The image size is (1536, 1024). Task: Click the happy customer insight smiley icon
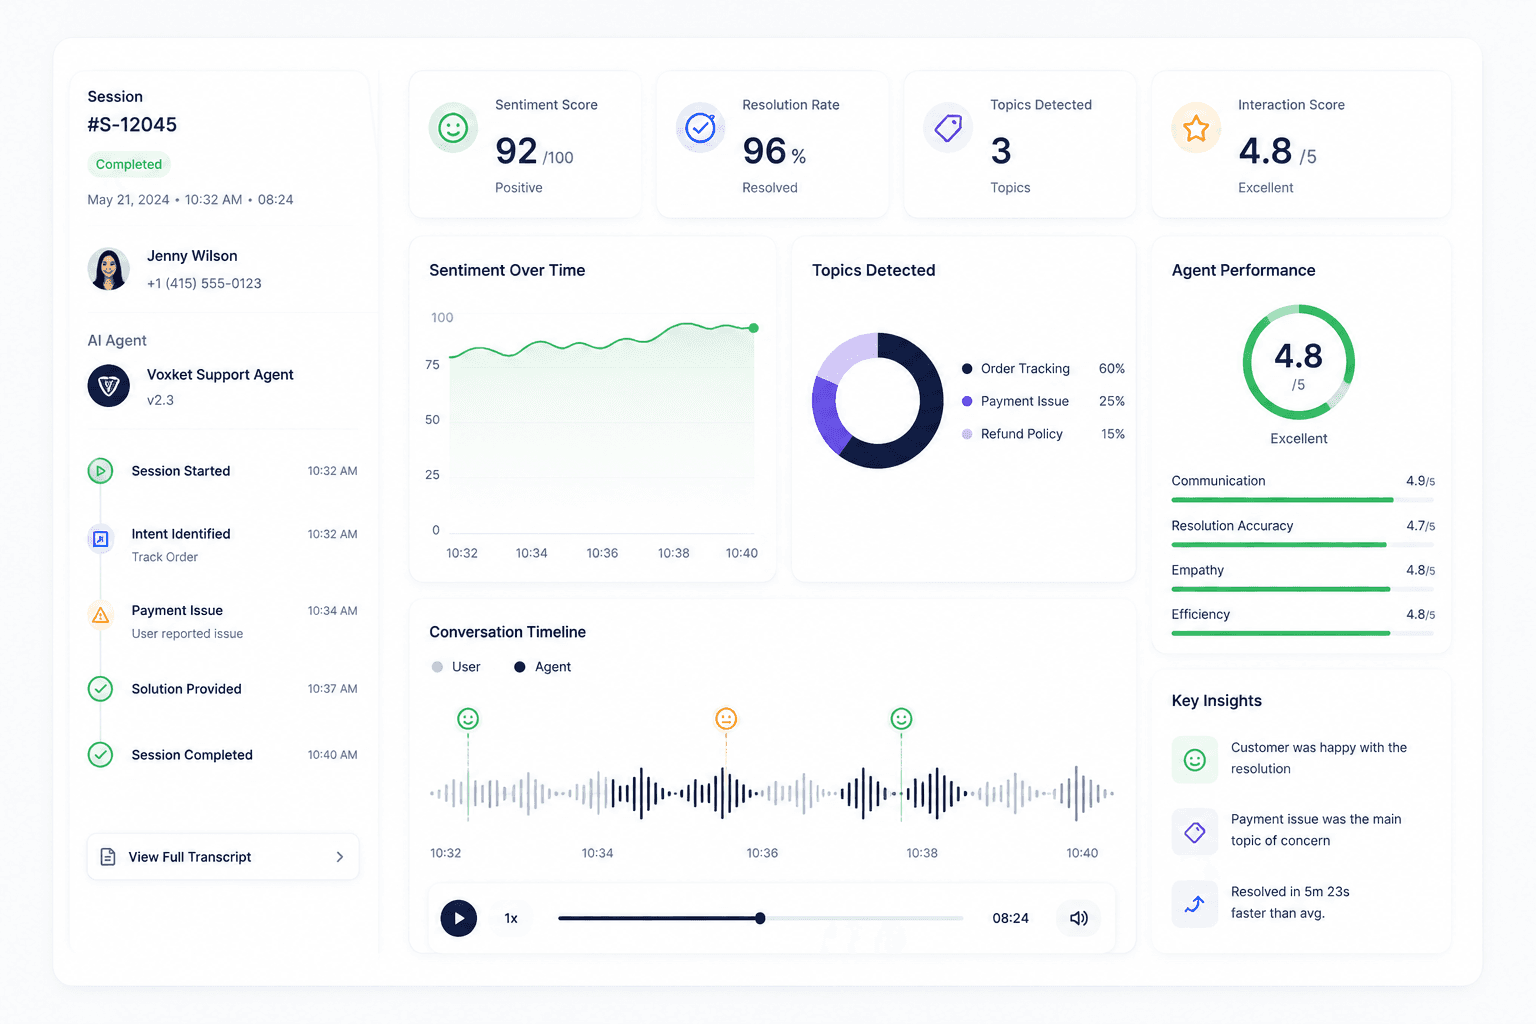1195,760
